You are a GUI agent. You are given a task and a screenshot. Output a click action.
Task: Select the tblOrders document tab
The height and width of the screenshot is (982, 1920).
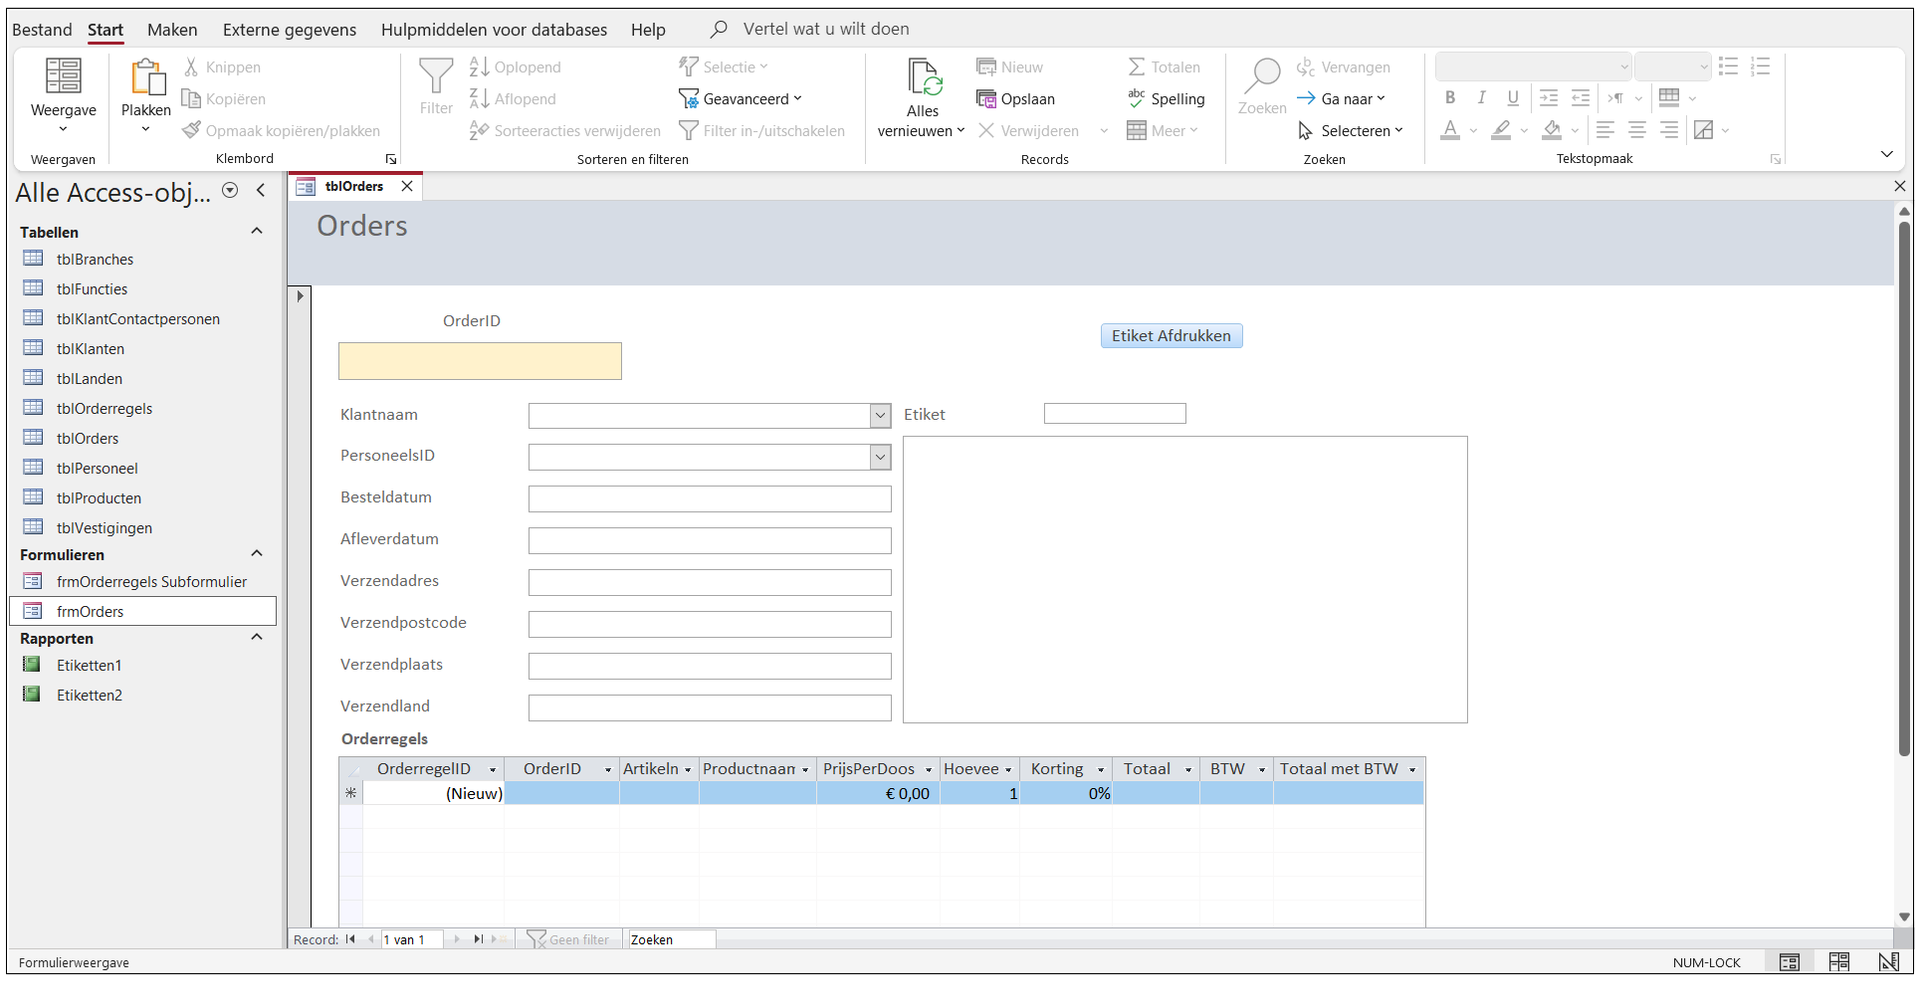[354, 186]
